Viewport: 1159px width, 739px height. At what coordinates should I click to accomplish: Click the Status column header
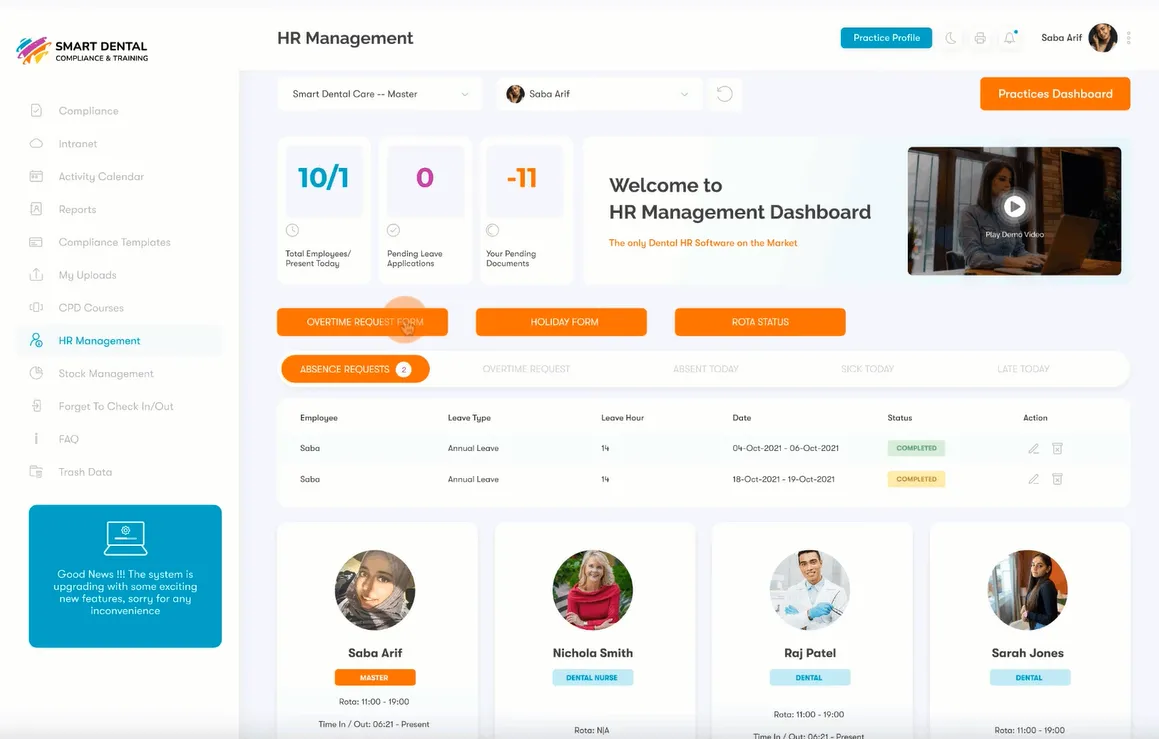tap(900, 418)
